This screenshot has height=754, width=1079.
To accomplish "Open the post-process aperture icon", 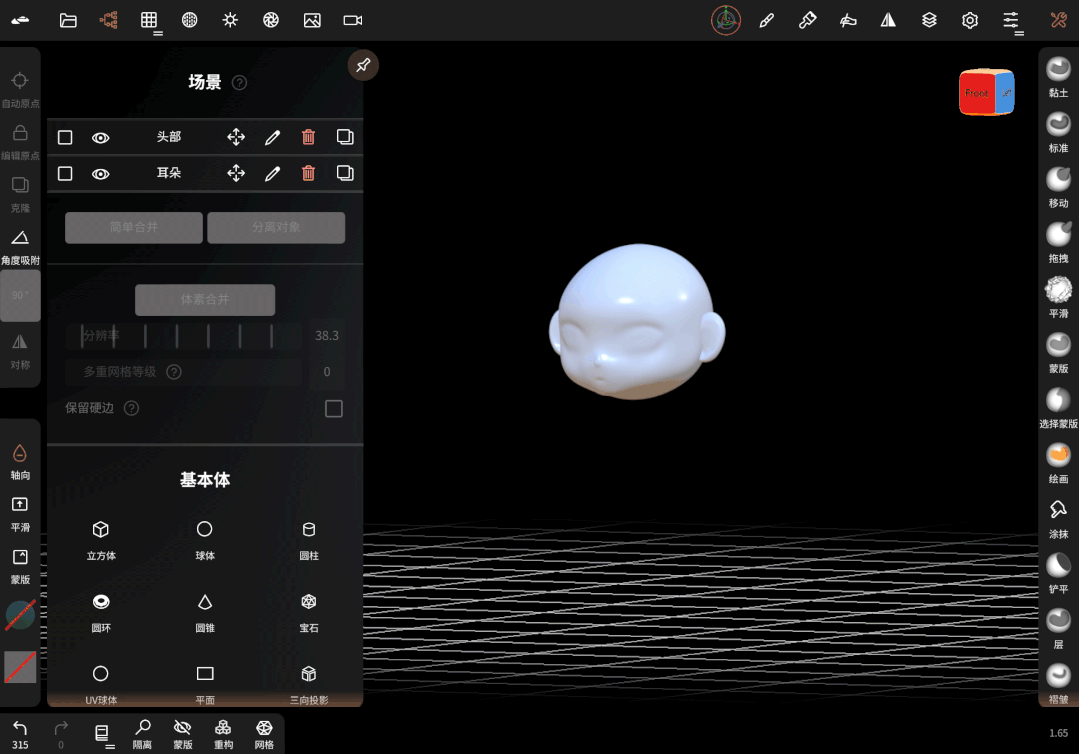I will pos(271,21).
